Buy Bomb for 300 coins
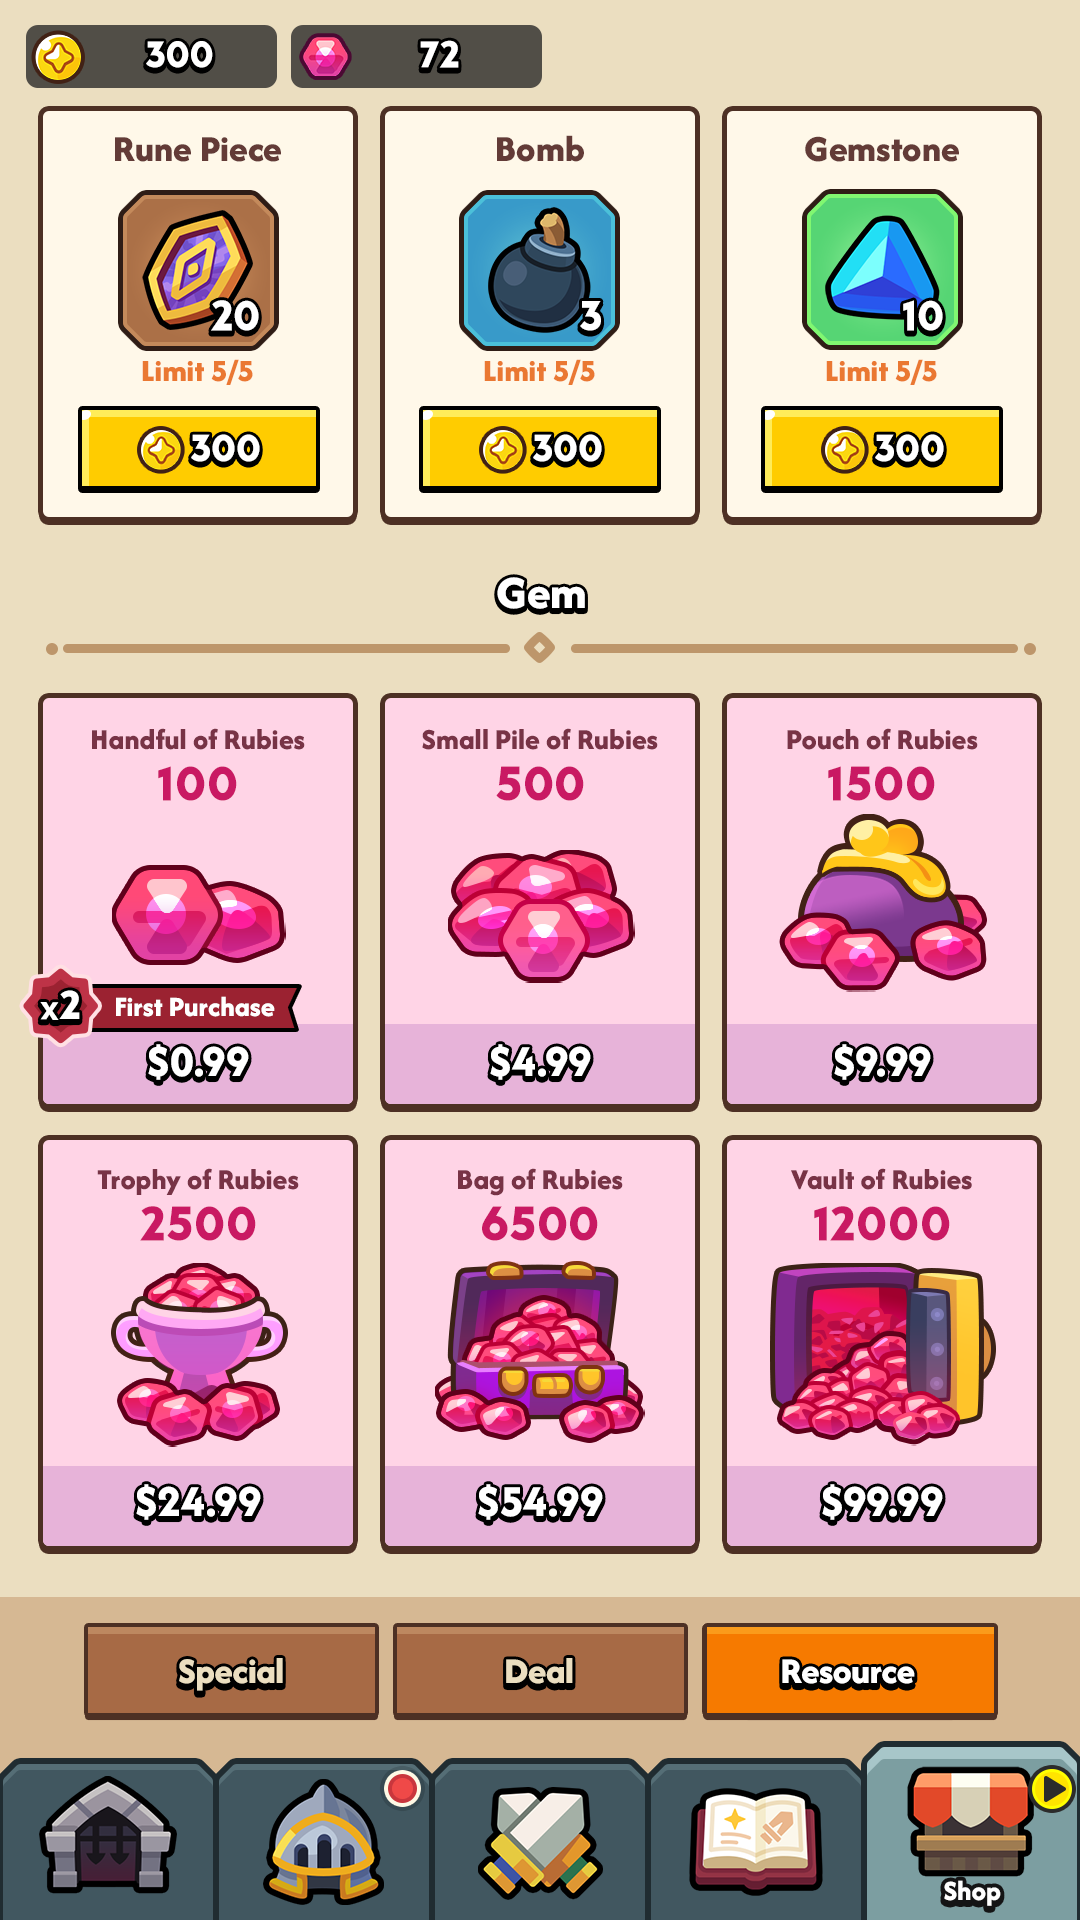 [540, 449]
